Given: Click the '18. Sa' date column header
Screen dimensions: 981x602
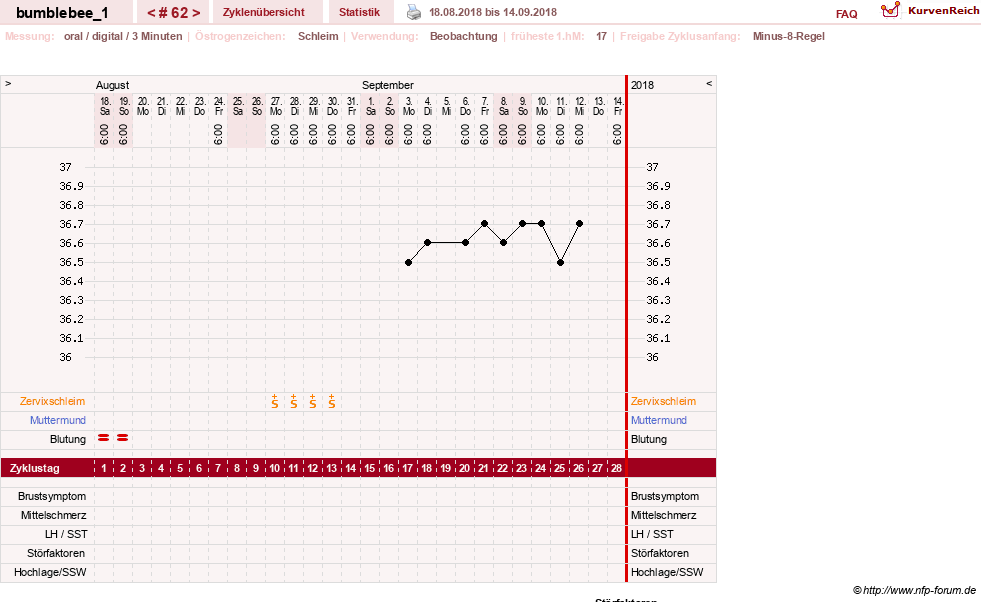Looking at the screenshot, I should (x=105, y=106).
